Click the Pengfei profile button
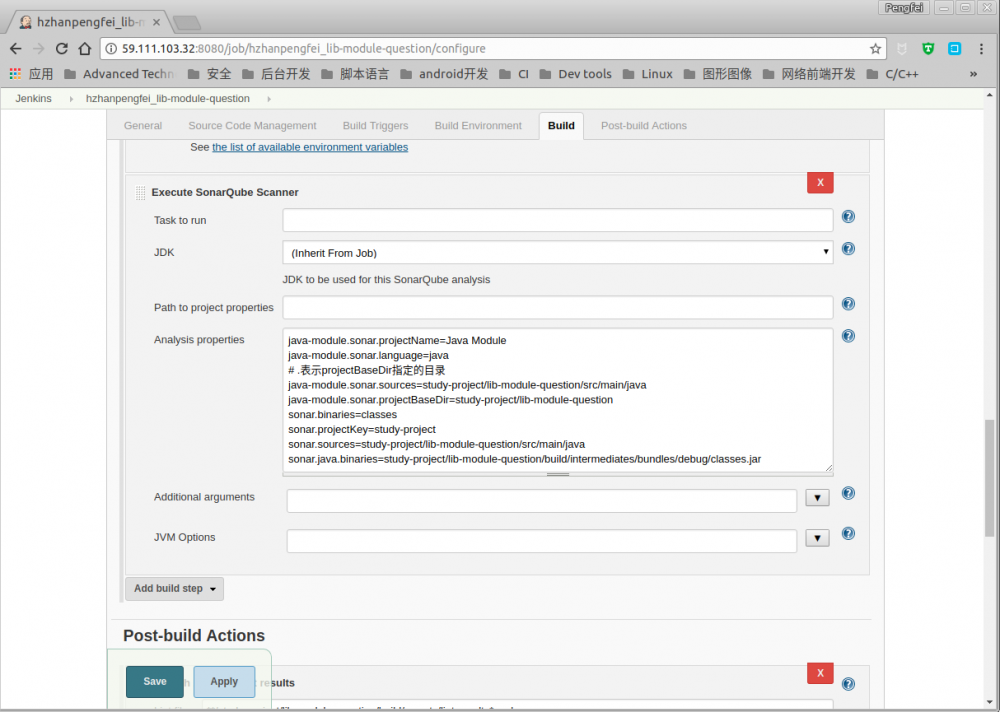The width and height of the screenshot is (1000, 712). 904,8
